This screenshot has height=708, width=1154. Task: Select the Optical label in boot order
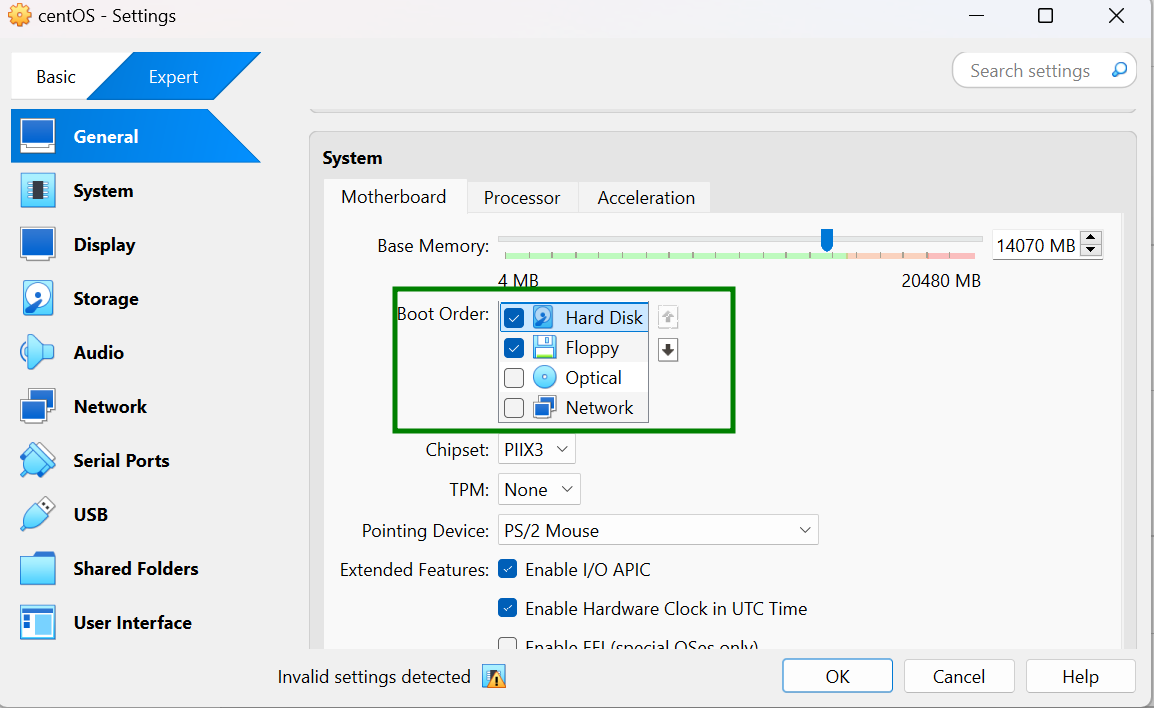point(593,378)
